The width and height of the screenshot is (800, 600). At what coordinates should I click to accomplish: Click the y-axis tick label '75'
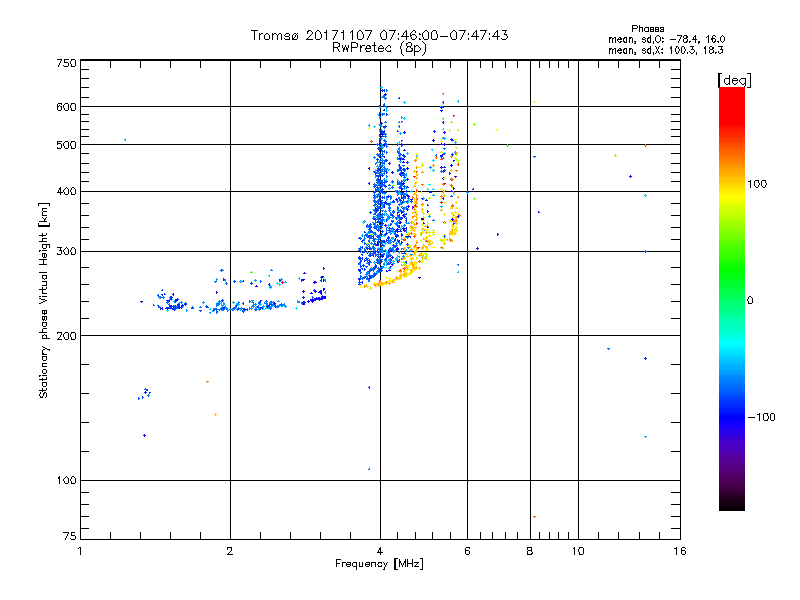[x=70, y=536]
